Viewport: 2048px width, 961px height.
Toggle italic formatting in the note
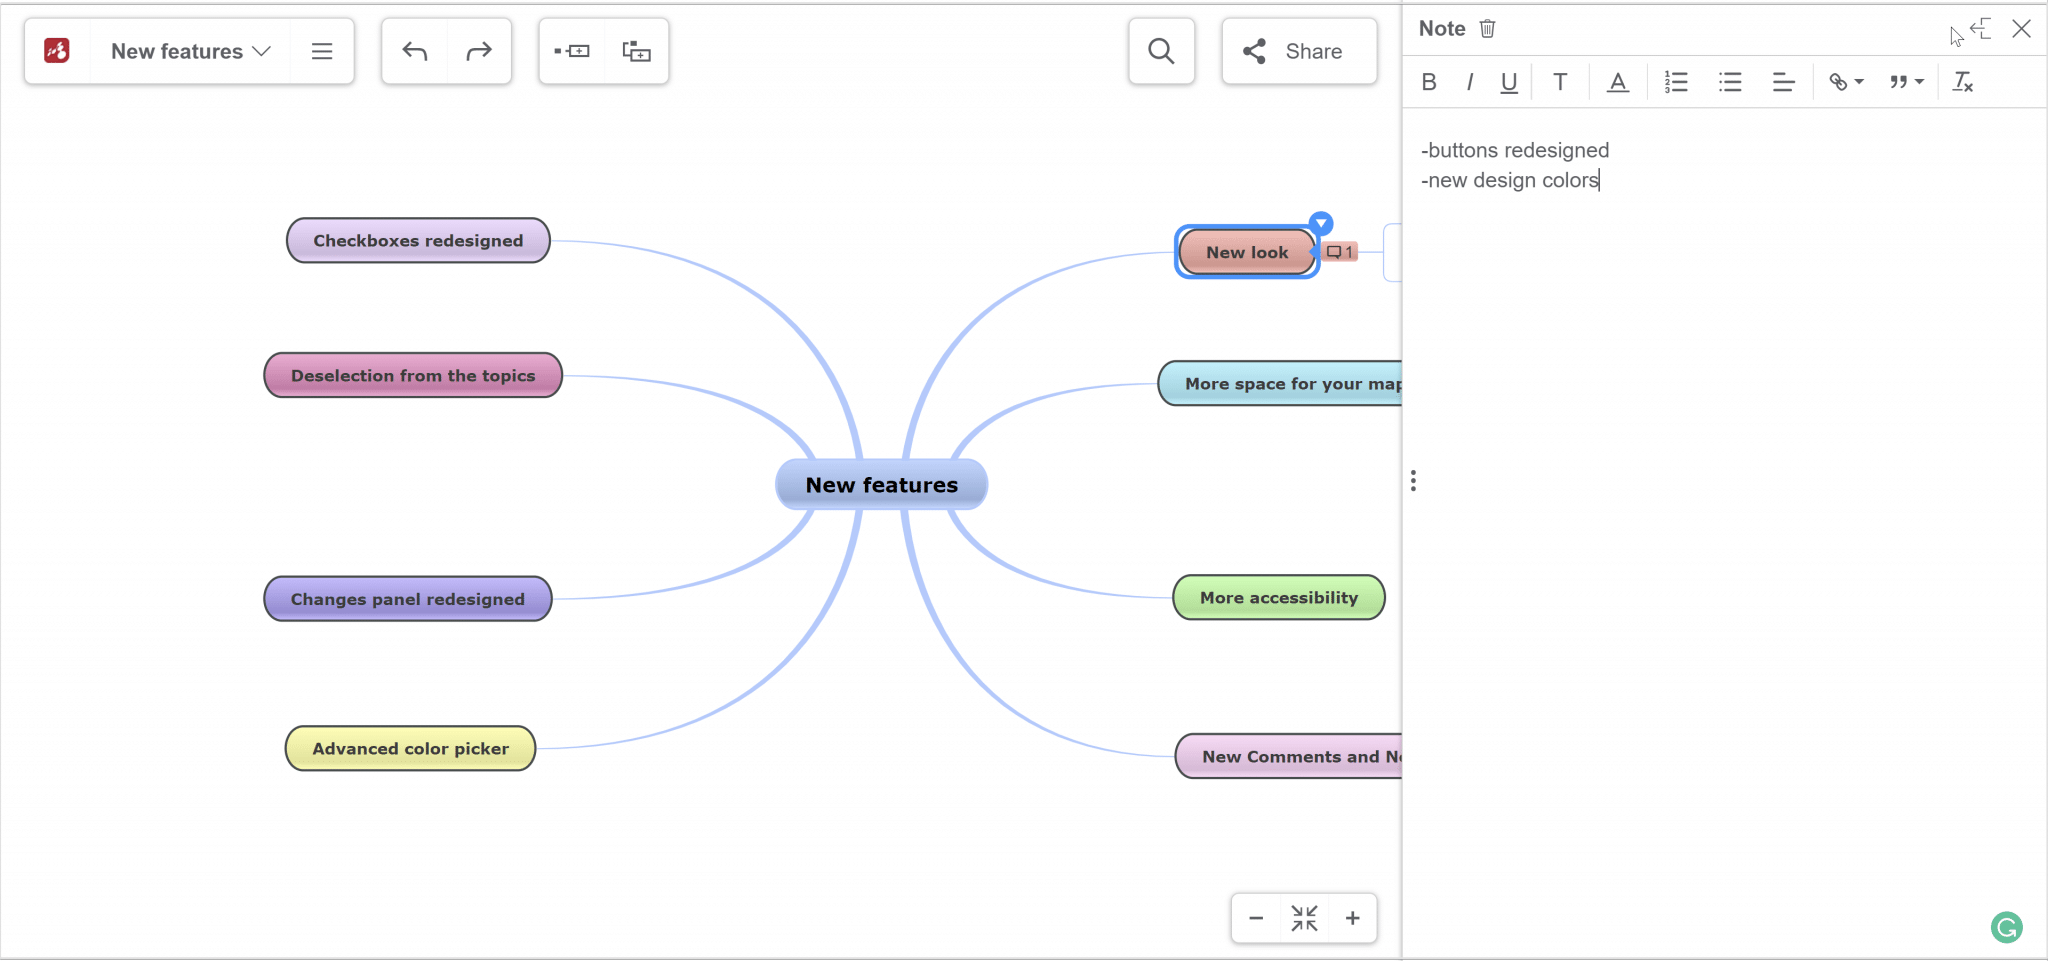tap(1469, 82)
